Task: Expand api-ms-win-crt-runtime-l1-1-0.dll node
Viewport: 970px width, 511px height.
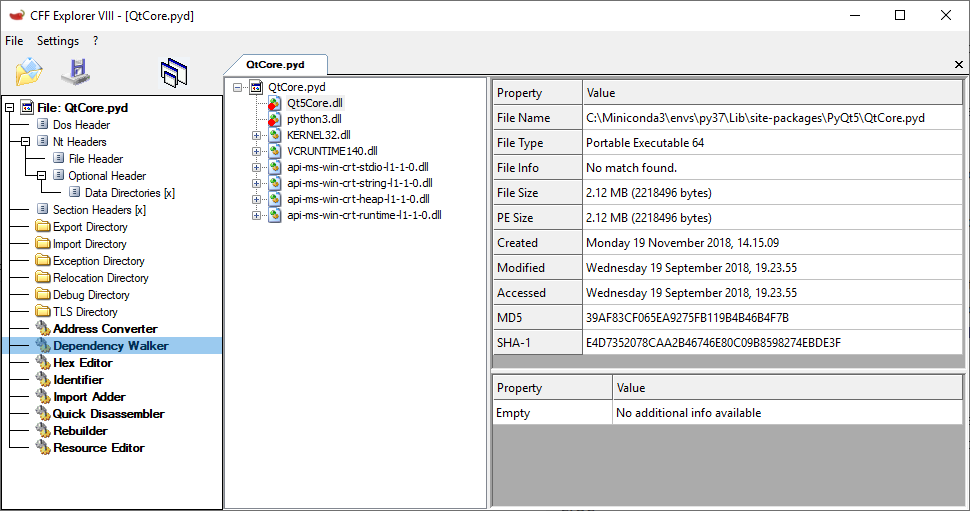Action: pyautogui.click(x=256, y=215)
